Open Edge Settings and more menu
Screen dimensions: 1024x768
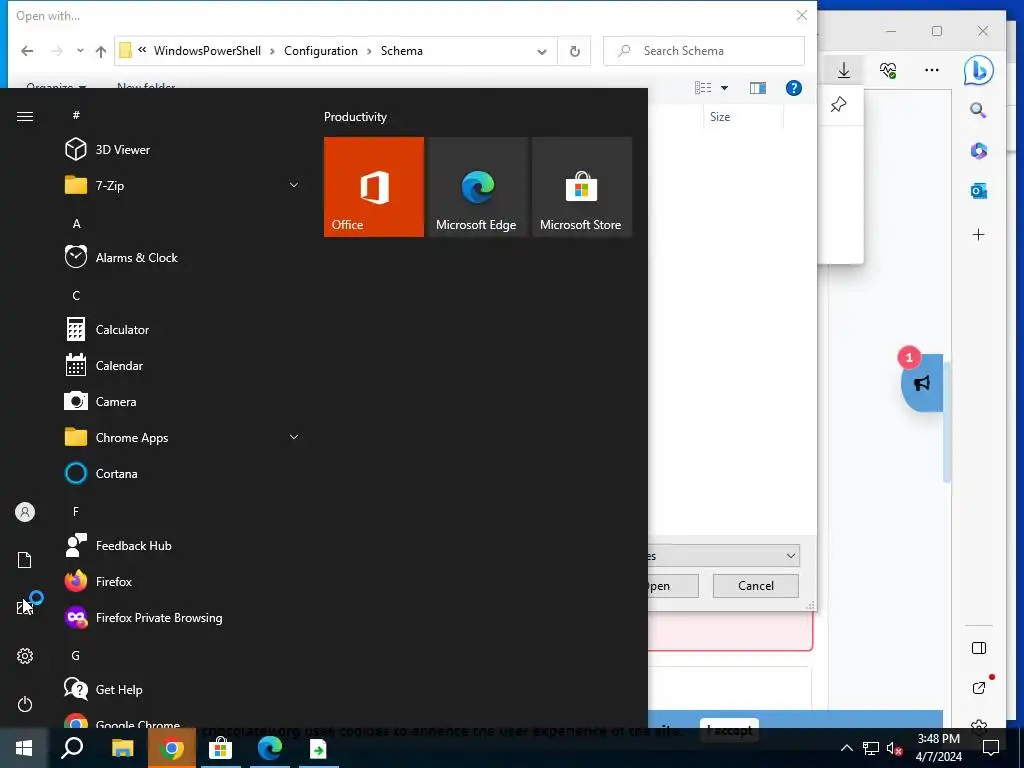click(932, 70)
